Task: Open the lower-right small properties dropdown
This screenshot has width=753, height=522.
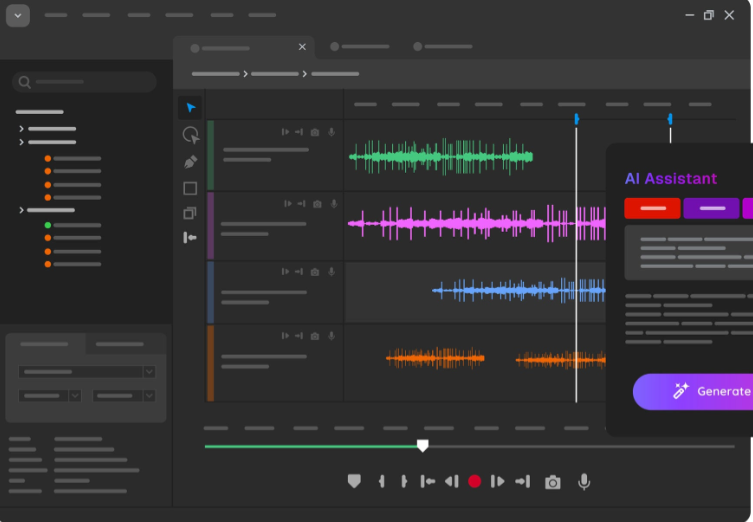Action: 124,396
